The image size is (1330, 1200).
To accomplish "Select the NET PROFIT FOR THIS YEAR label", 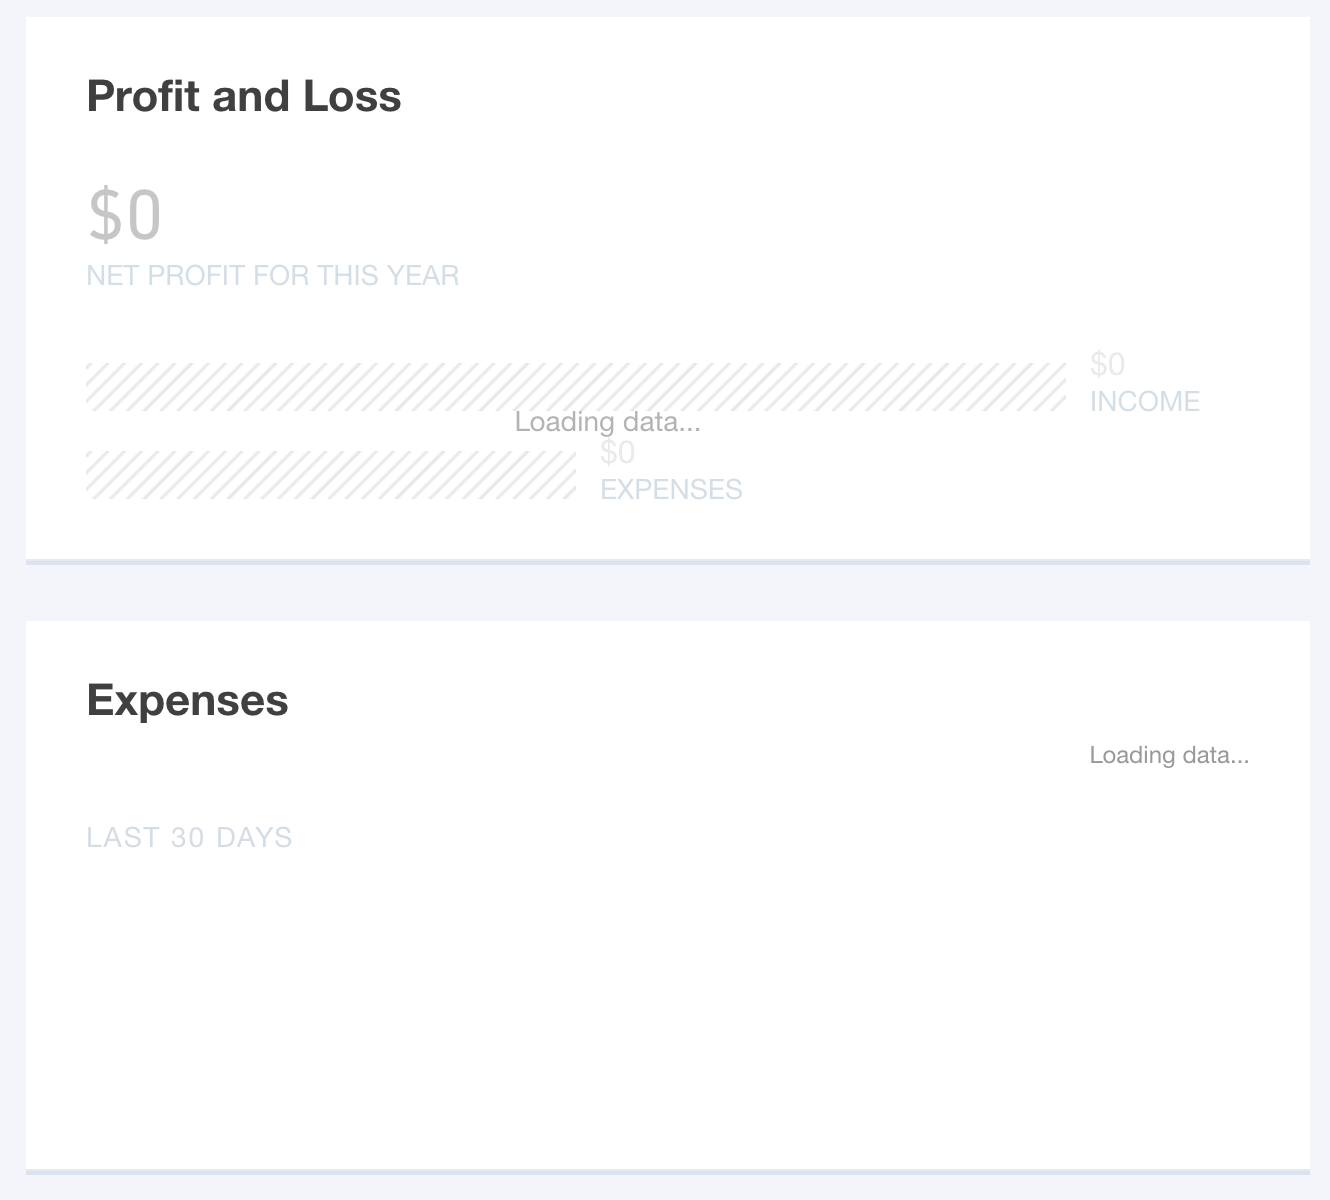I will 273,276.
